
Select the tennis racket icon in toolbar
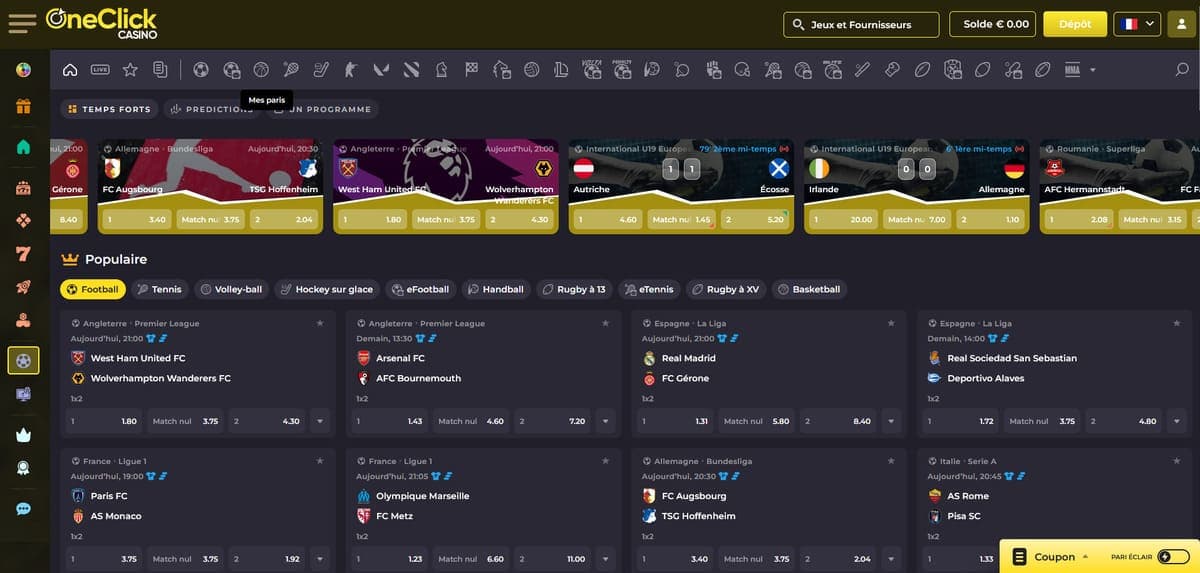(x=291, y=70)
